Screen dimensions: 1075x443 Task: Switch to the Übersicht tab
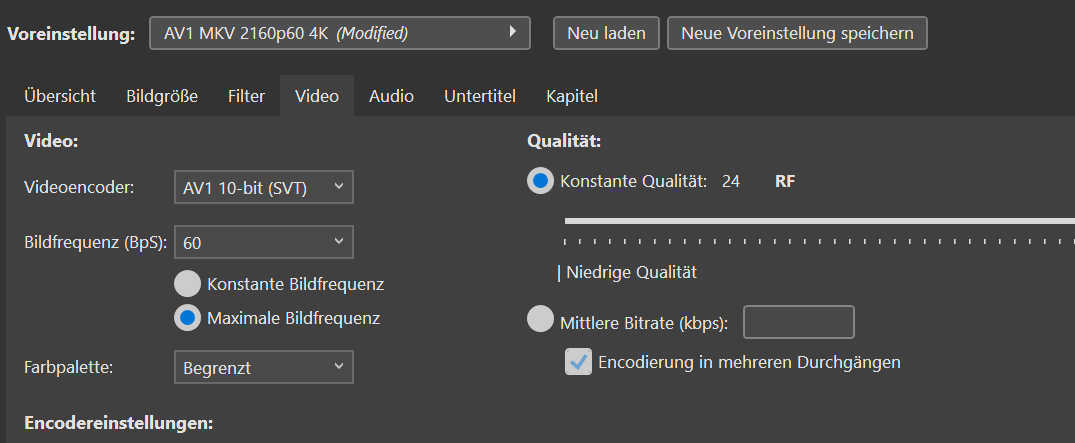click(60, 96)
